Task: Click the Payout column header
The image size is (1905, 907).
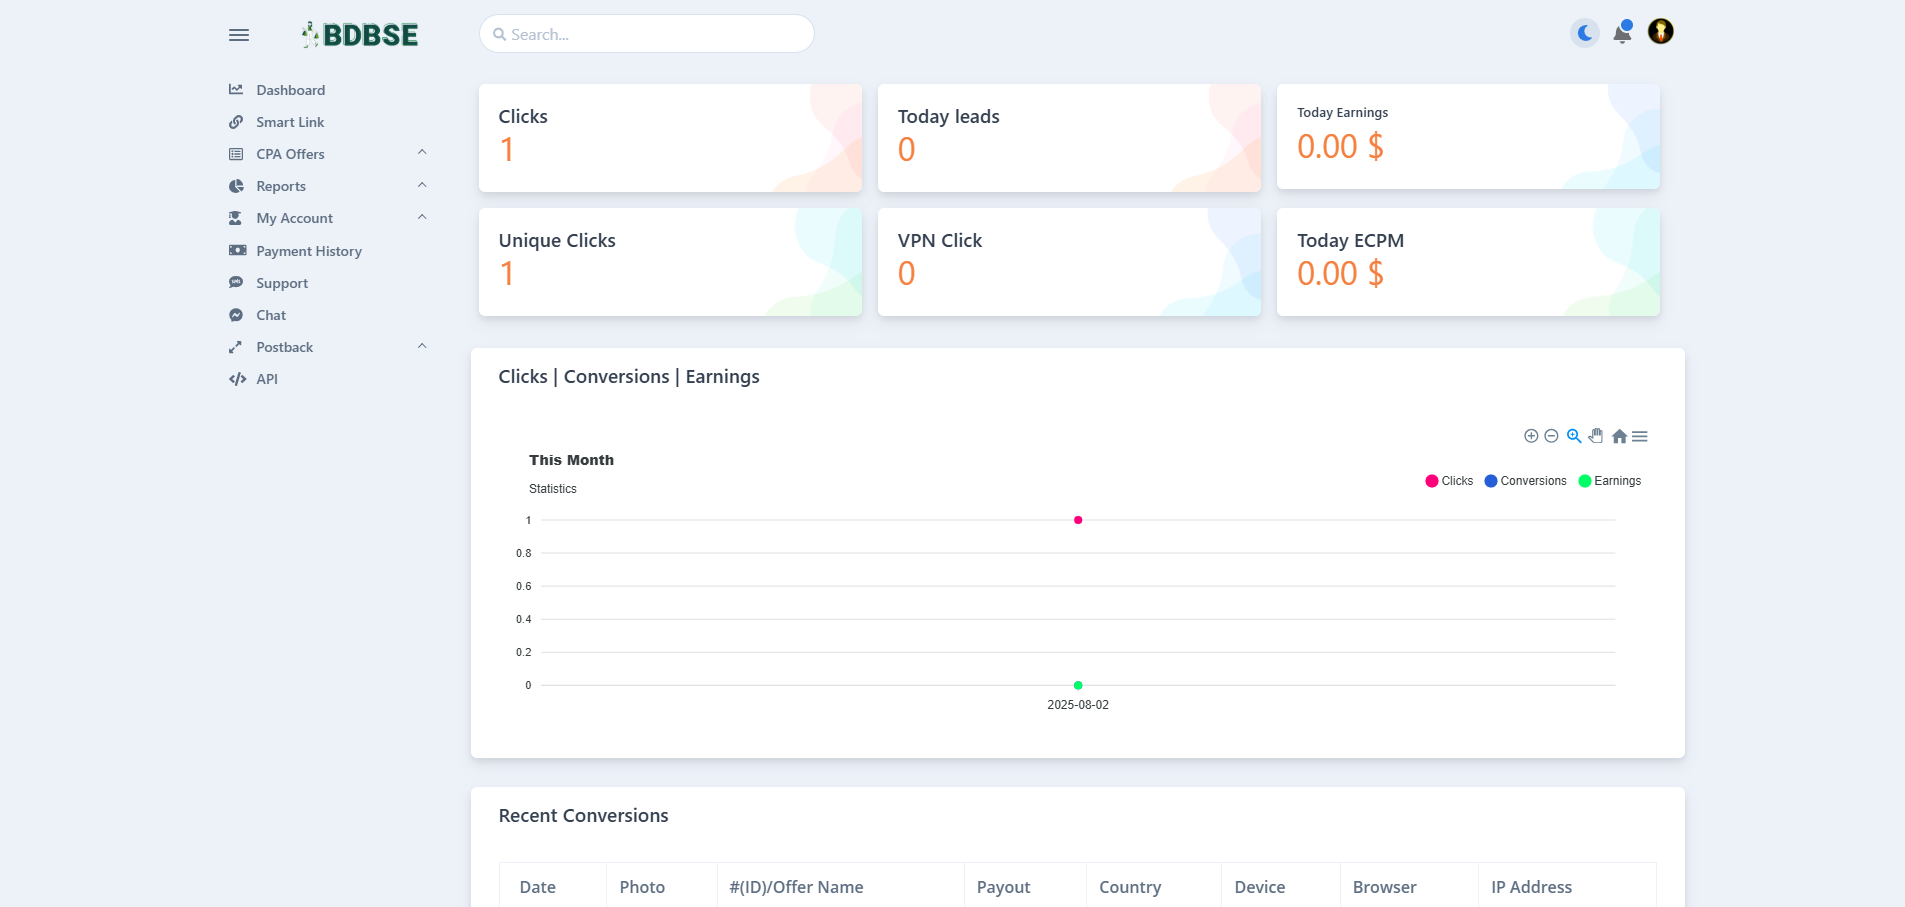Action: coord(1003,887)
